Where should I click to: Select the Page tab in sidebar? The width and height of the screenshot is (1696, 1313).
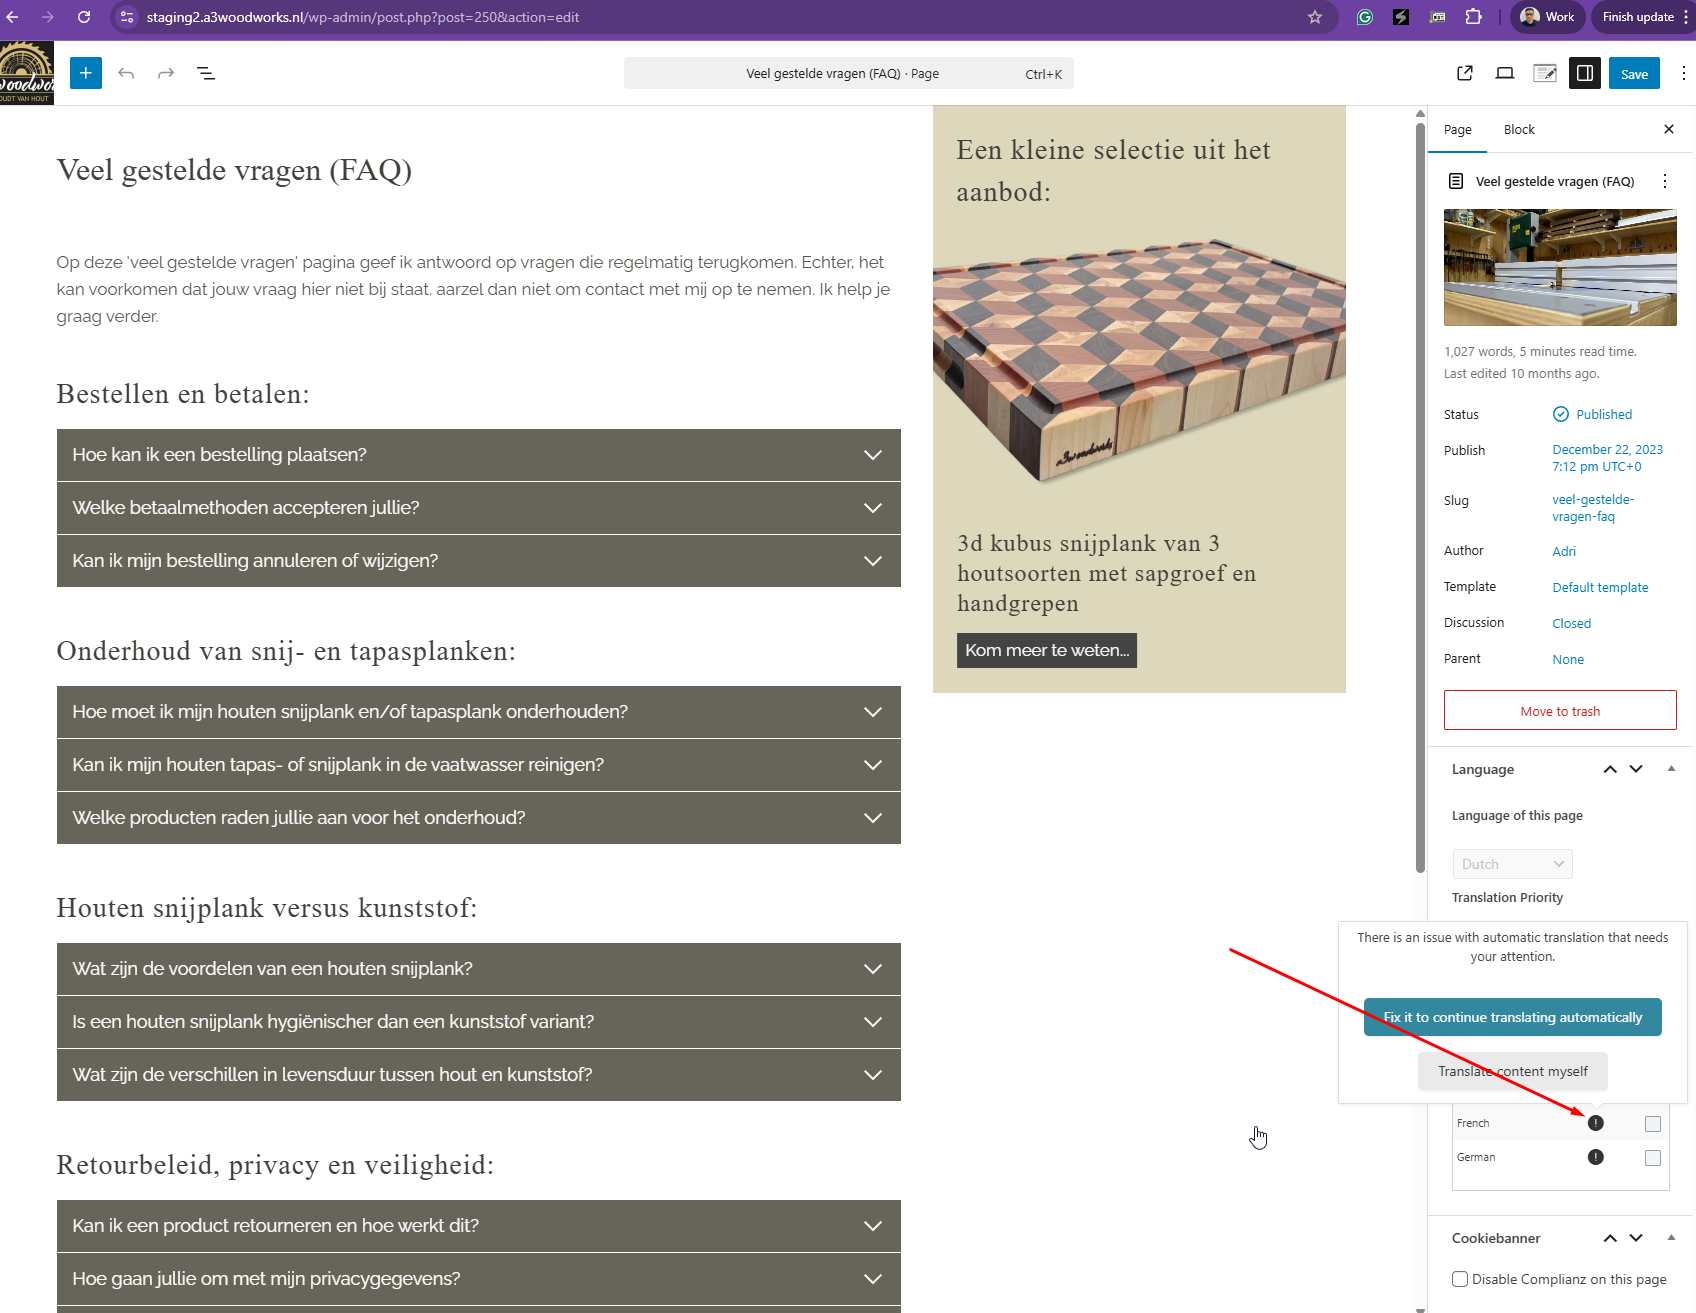click(x=1457, y=130)
